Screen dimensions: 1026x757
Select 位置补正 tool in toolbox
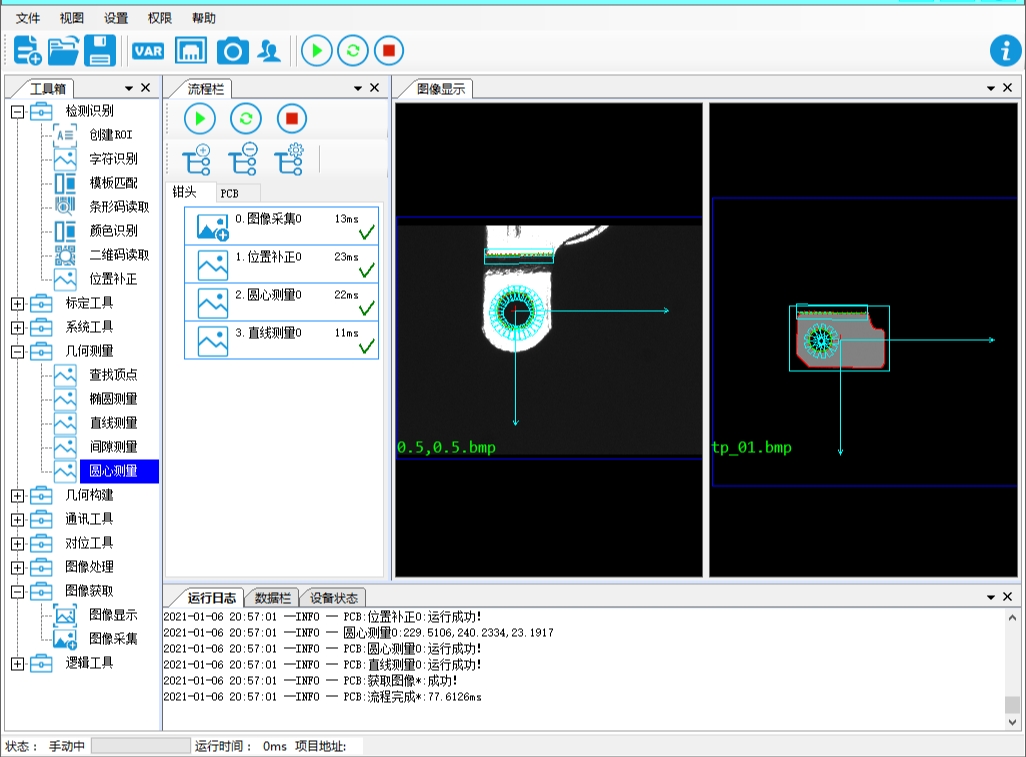click(x=113, y=279)
